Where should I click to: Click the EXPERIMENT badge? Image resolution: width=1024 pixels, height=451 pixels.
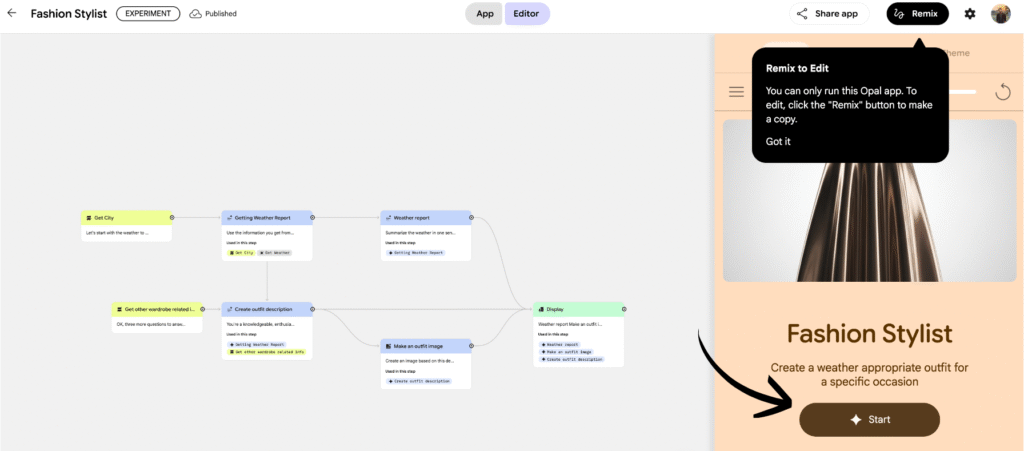148,14
